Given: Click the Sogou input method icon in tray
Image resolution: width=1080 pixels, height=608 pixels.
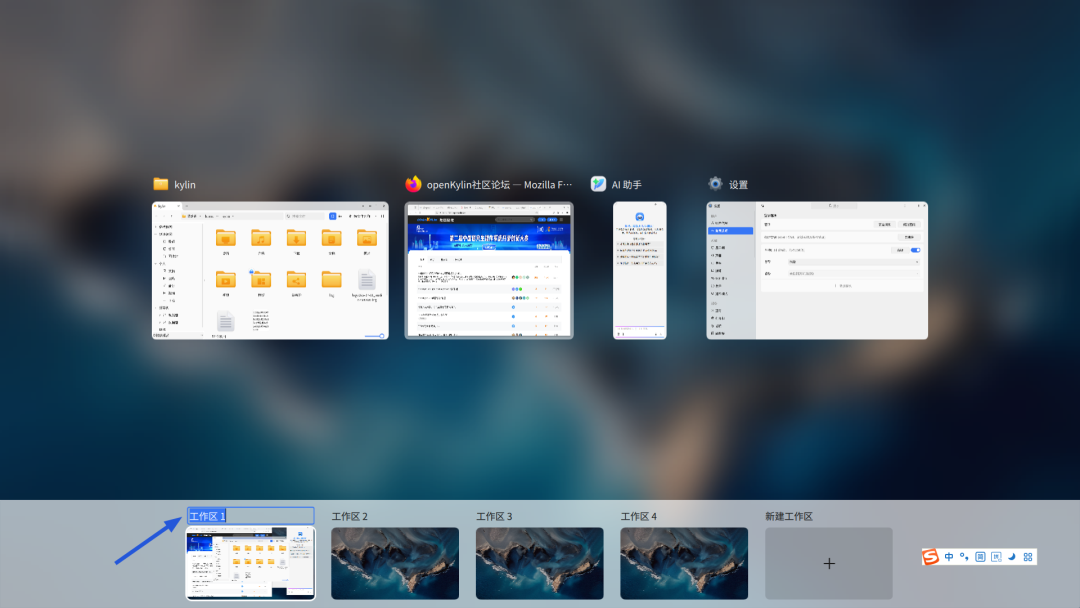Looking at the screenshot, I should point(931,557).
